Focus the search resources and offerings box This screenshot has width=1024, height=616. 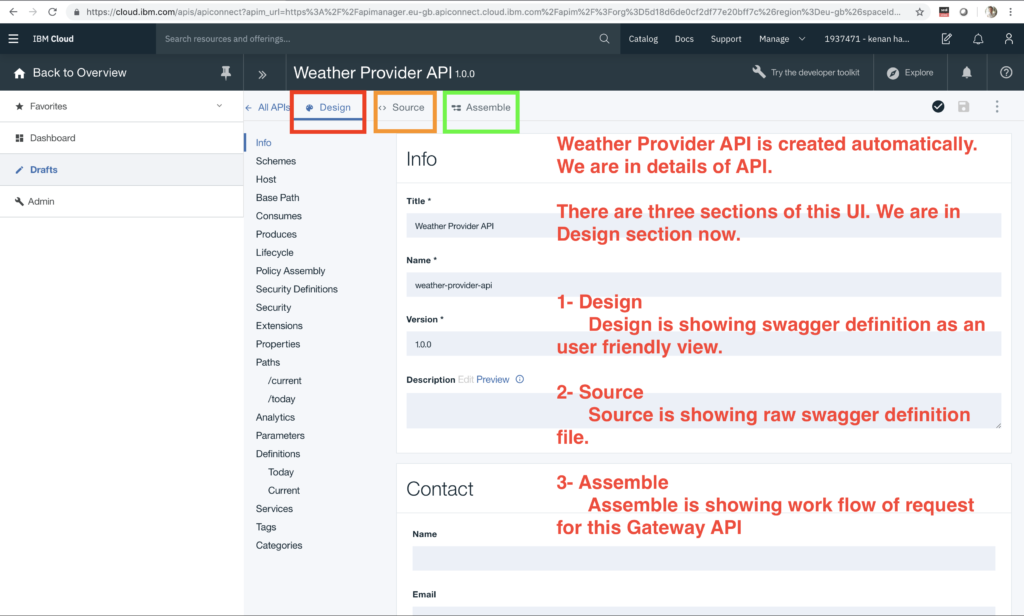click(x=379, y=39)
